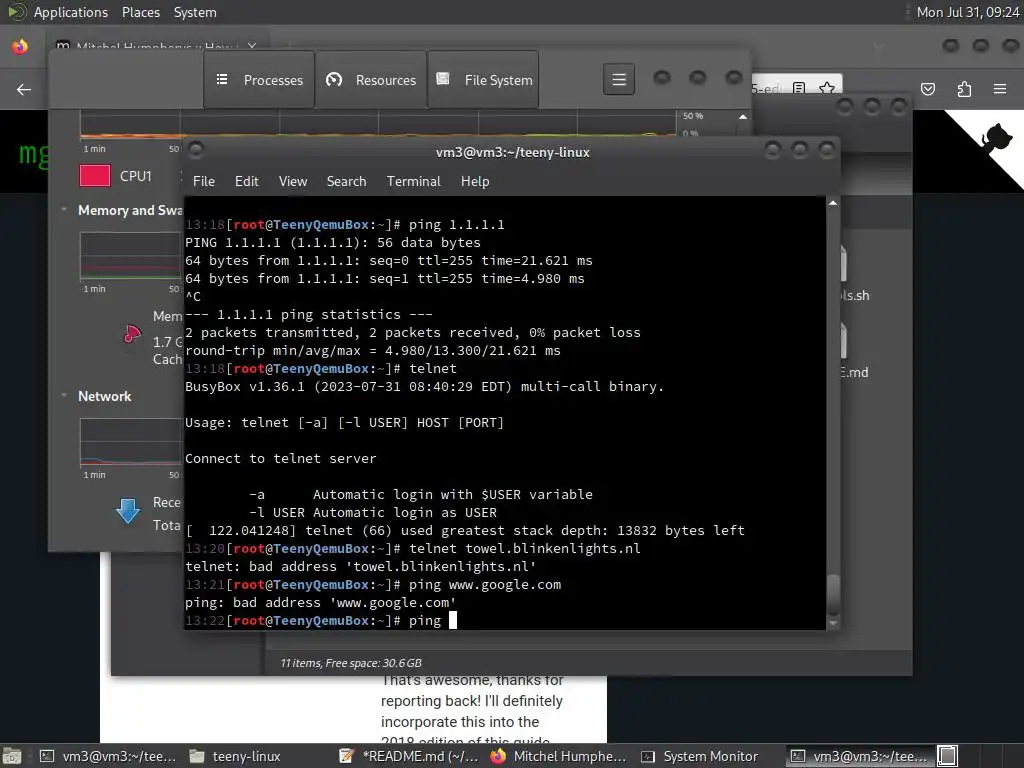Open the terminal File menu
Screen dimensions: 1024x768
click(x=204, y=181)
